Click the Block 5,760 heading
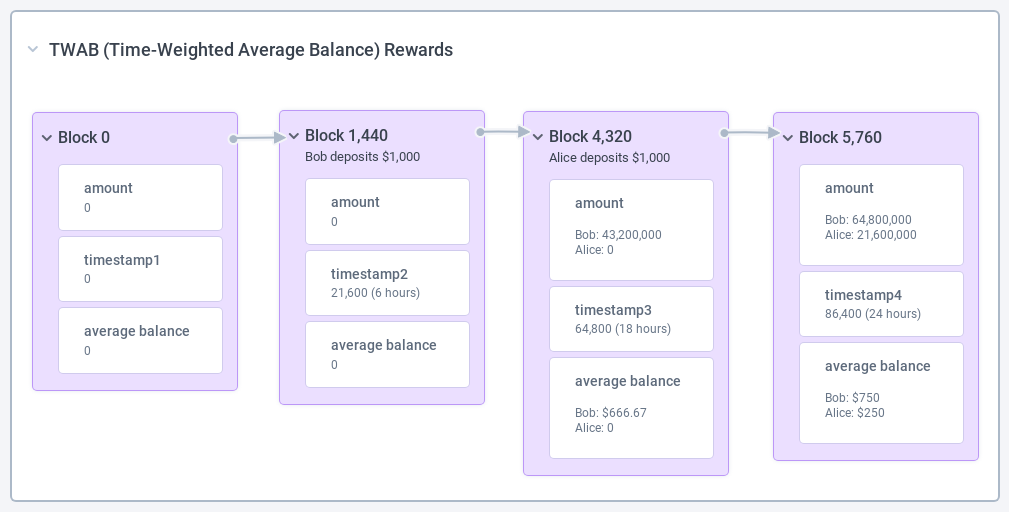The width and height of the screenshot is (1009, 512). [840, 137]
